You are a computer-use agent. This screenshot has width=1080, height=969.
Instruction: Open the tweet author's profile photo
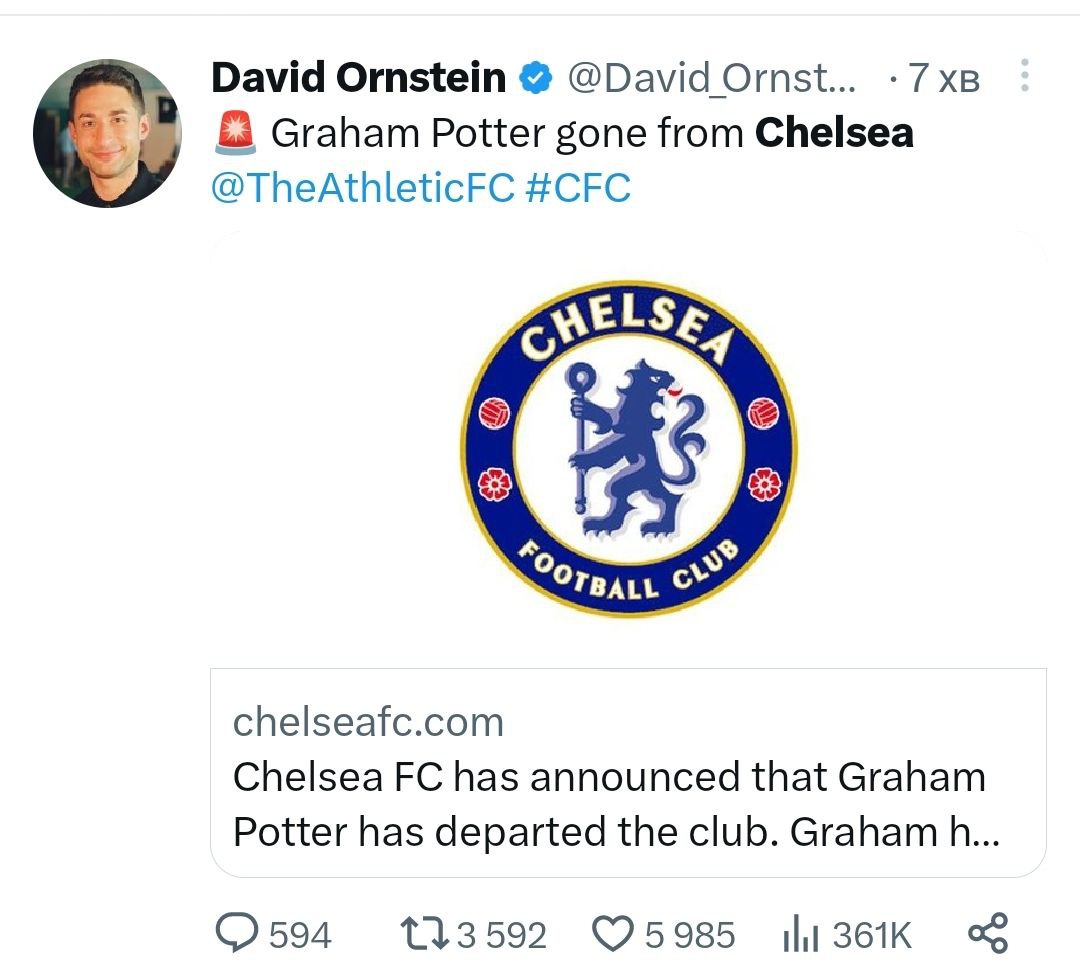coord(107,133)
